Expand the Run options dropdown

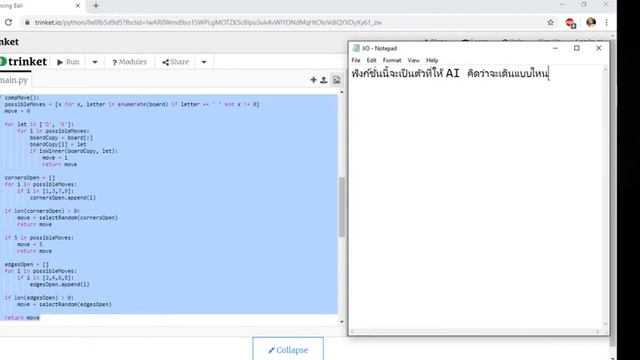click(95, 62)
